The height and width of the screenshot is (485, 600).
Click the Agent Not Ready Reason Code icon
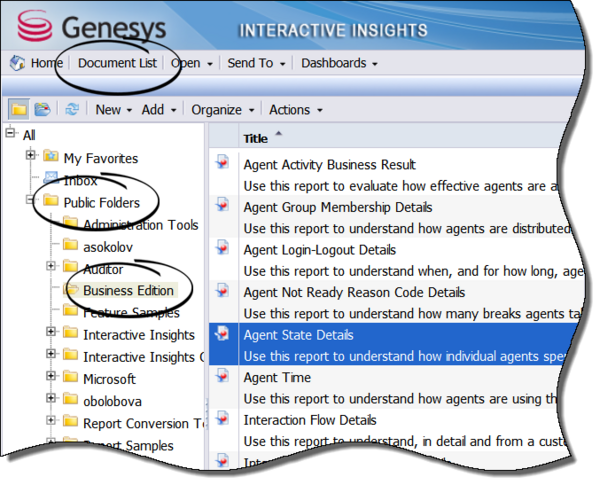(x=222, y=290)
